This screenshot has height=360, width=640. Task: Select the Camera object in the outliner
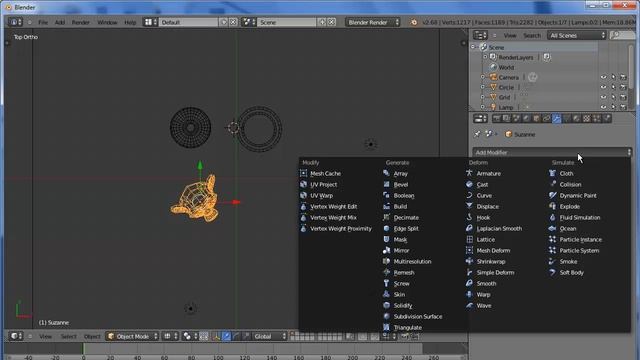coord(509,77)
